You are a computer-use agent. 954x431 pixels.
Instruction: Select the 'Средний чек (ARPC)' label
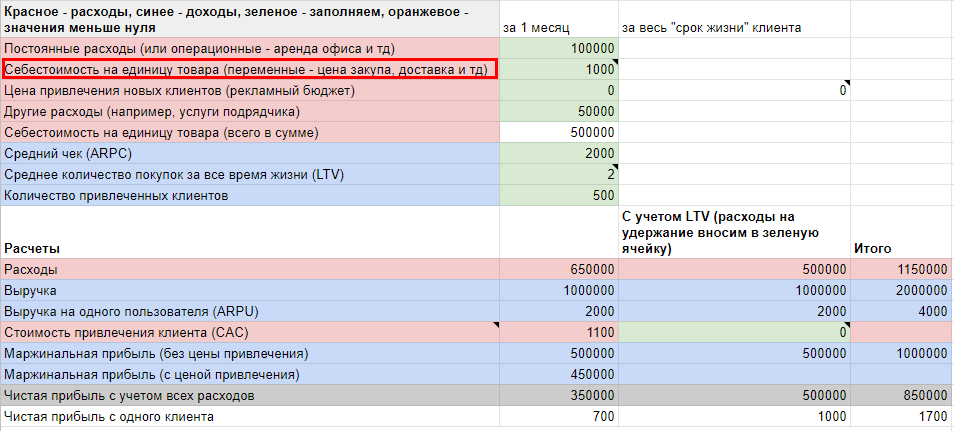click(250, 153)
